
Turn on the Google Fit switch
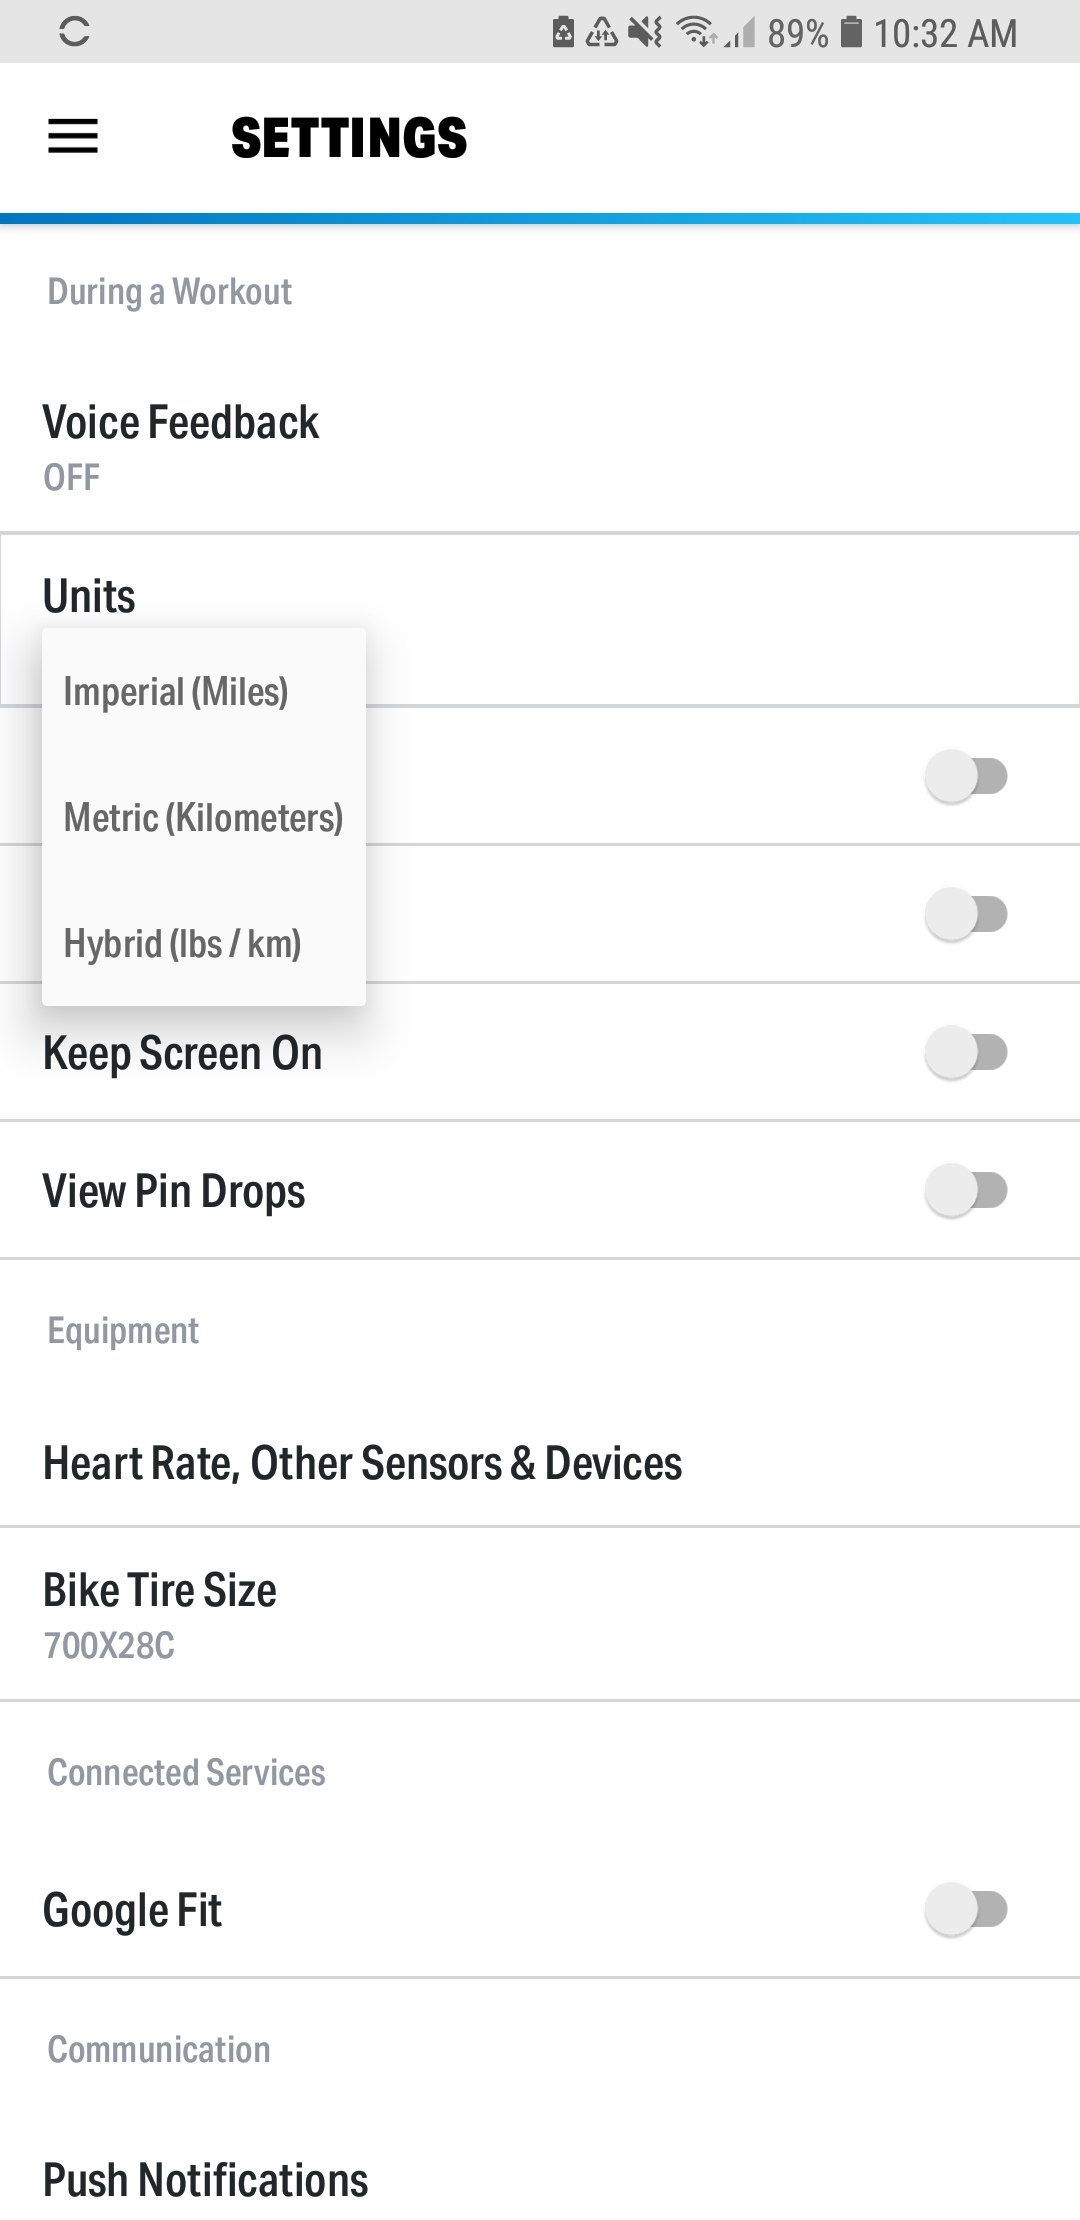point(966,1909)
